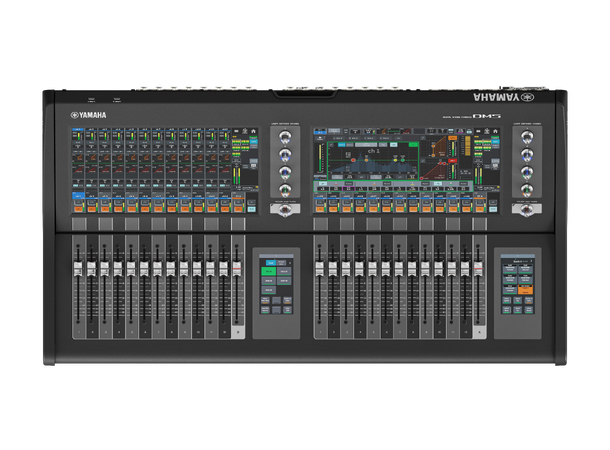Image resolution: width=610 pixels, height=450 pixels.
Task: Tap the home icon on the right touchscreen
Action: point(495,131)
